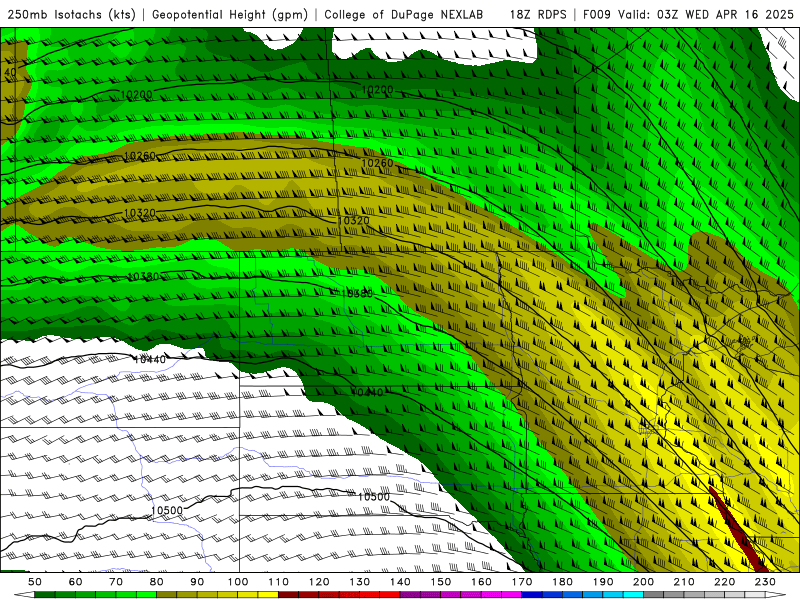Select the 200 legend value

coord(643,582)
